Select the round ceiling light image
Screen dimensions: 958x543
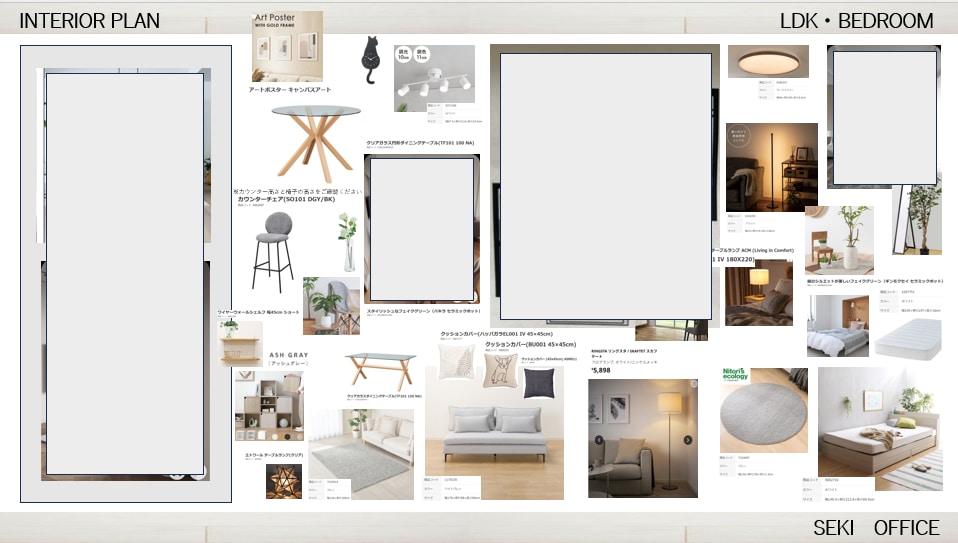point(768,61)
